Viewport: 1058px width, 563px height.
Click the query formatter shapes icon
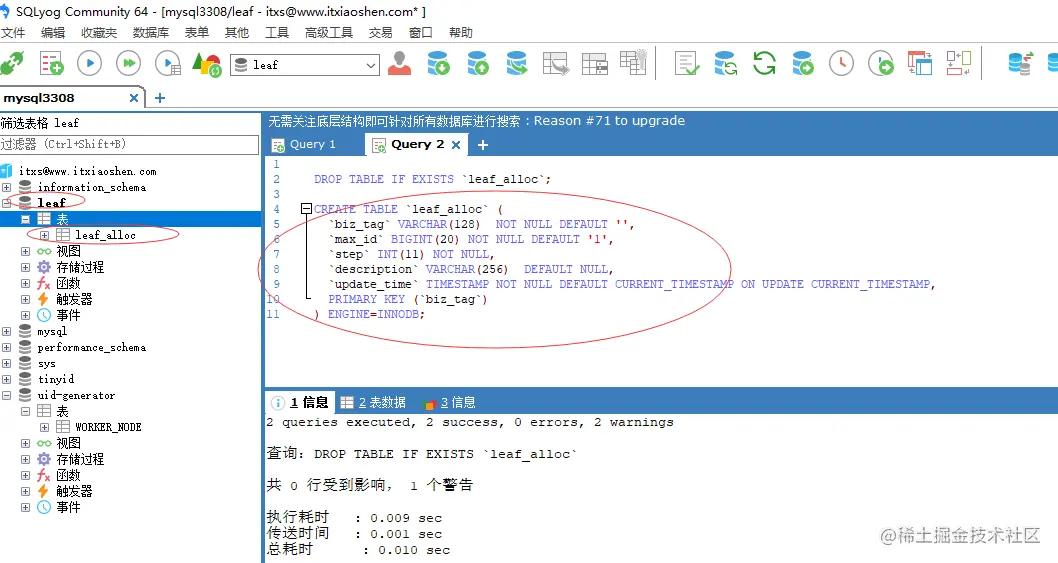click(206, 65)
